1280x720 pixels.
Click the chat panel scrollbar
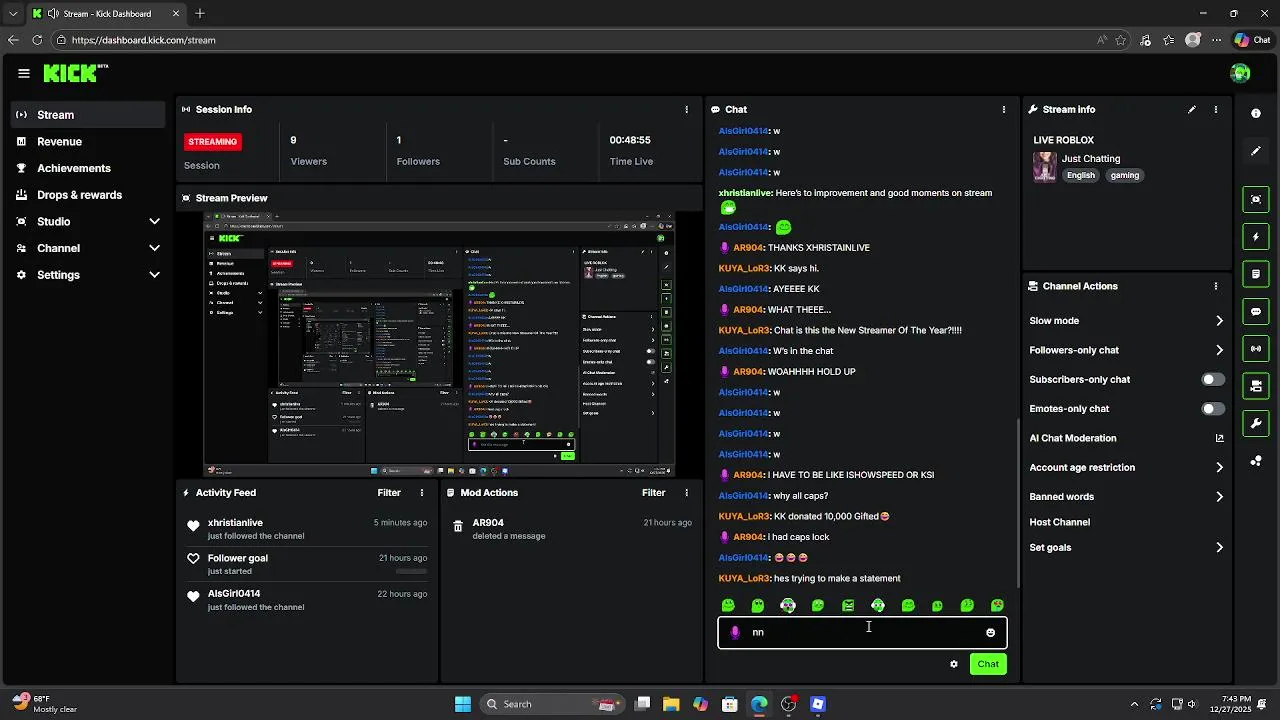[x=1017, y=504]
